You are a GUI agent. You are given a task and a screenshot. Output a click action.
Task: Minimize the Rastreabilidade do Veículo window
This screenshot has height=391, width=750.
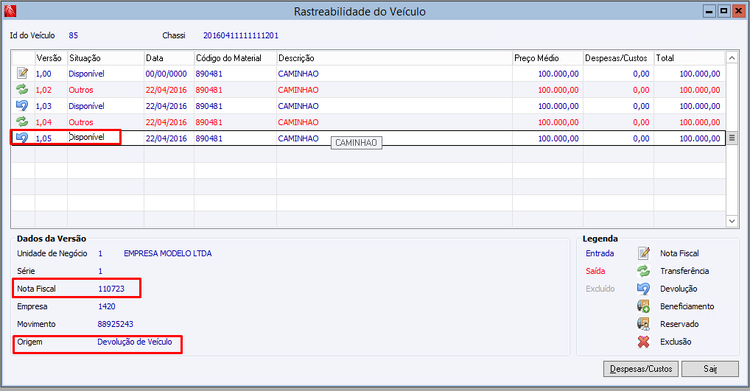(709, 11)
